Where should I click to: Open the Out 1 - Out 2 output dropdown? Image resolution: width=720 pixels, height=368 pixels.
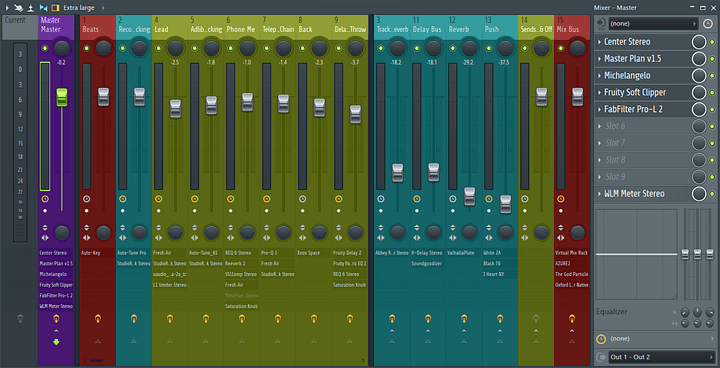pos(661,357)
